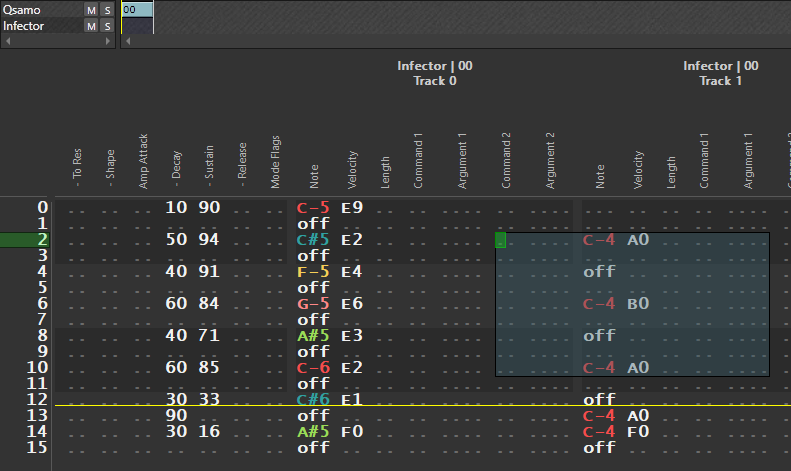
Task: Click velocity B0 in Track 1
Action: click(638, 304)
